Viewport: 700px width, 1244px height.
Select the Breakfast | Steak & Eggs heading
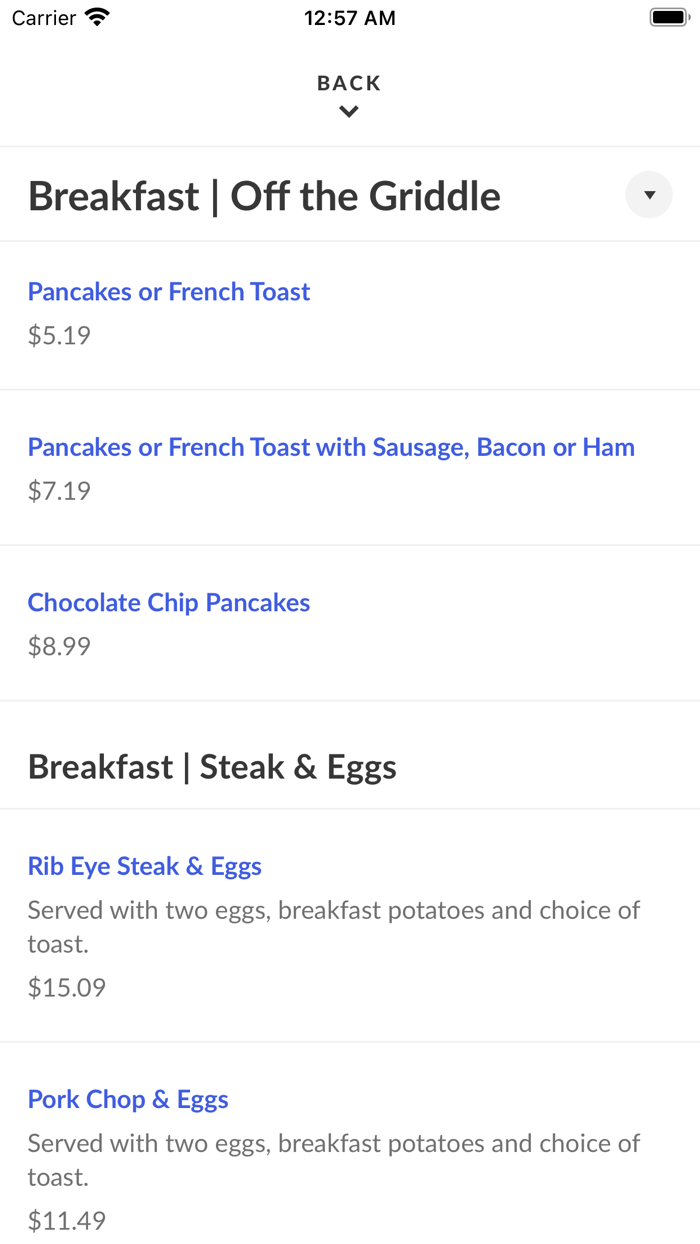click(212, 767)
